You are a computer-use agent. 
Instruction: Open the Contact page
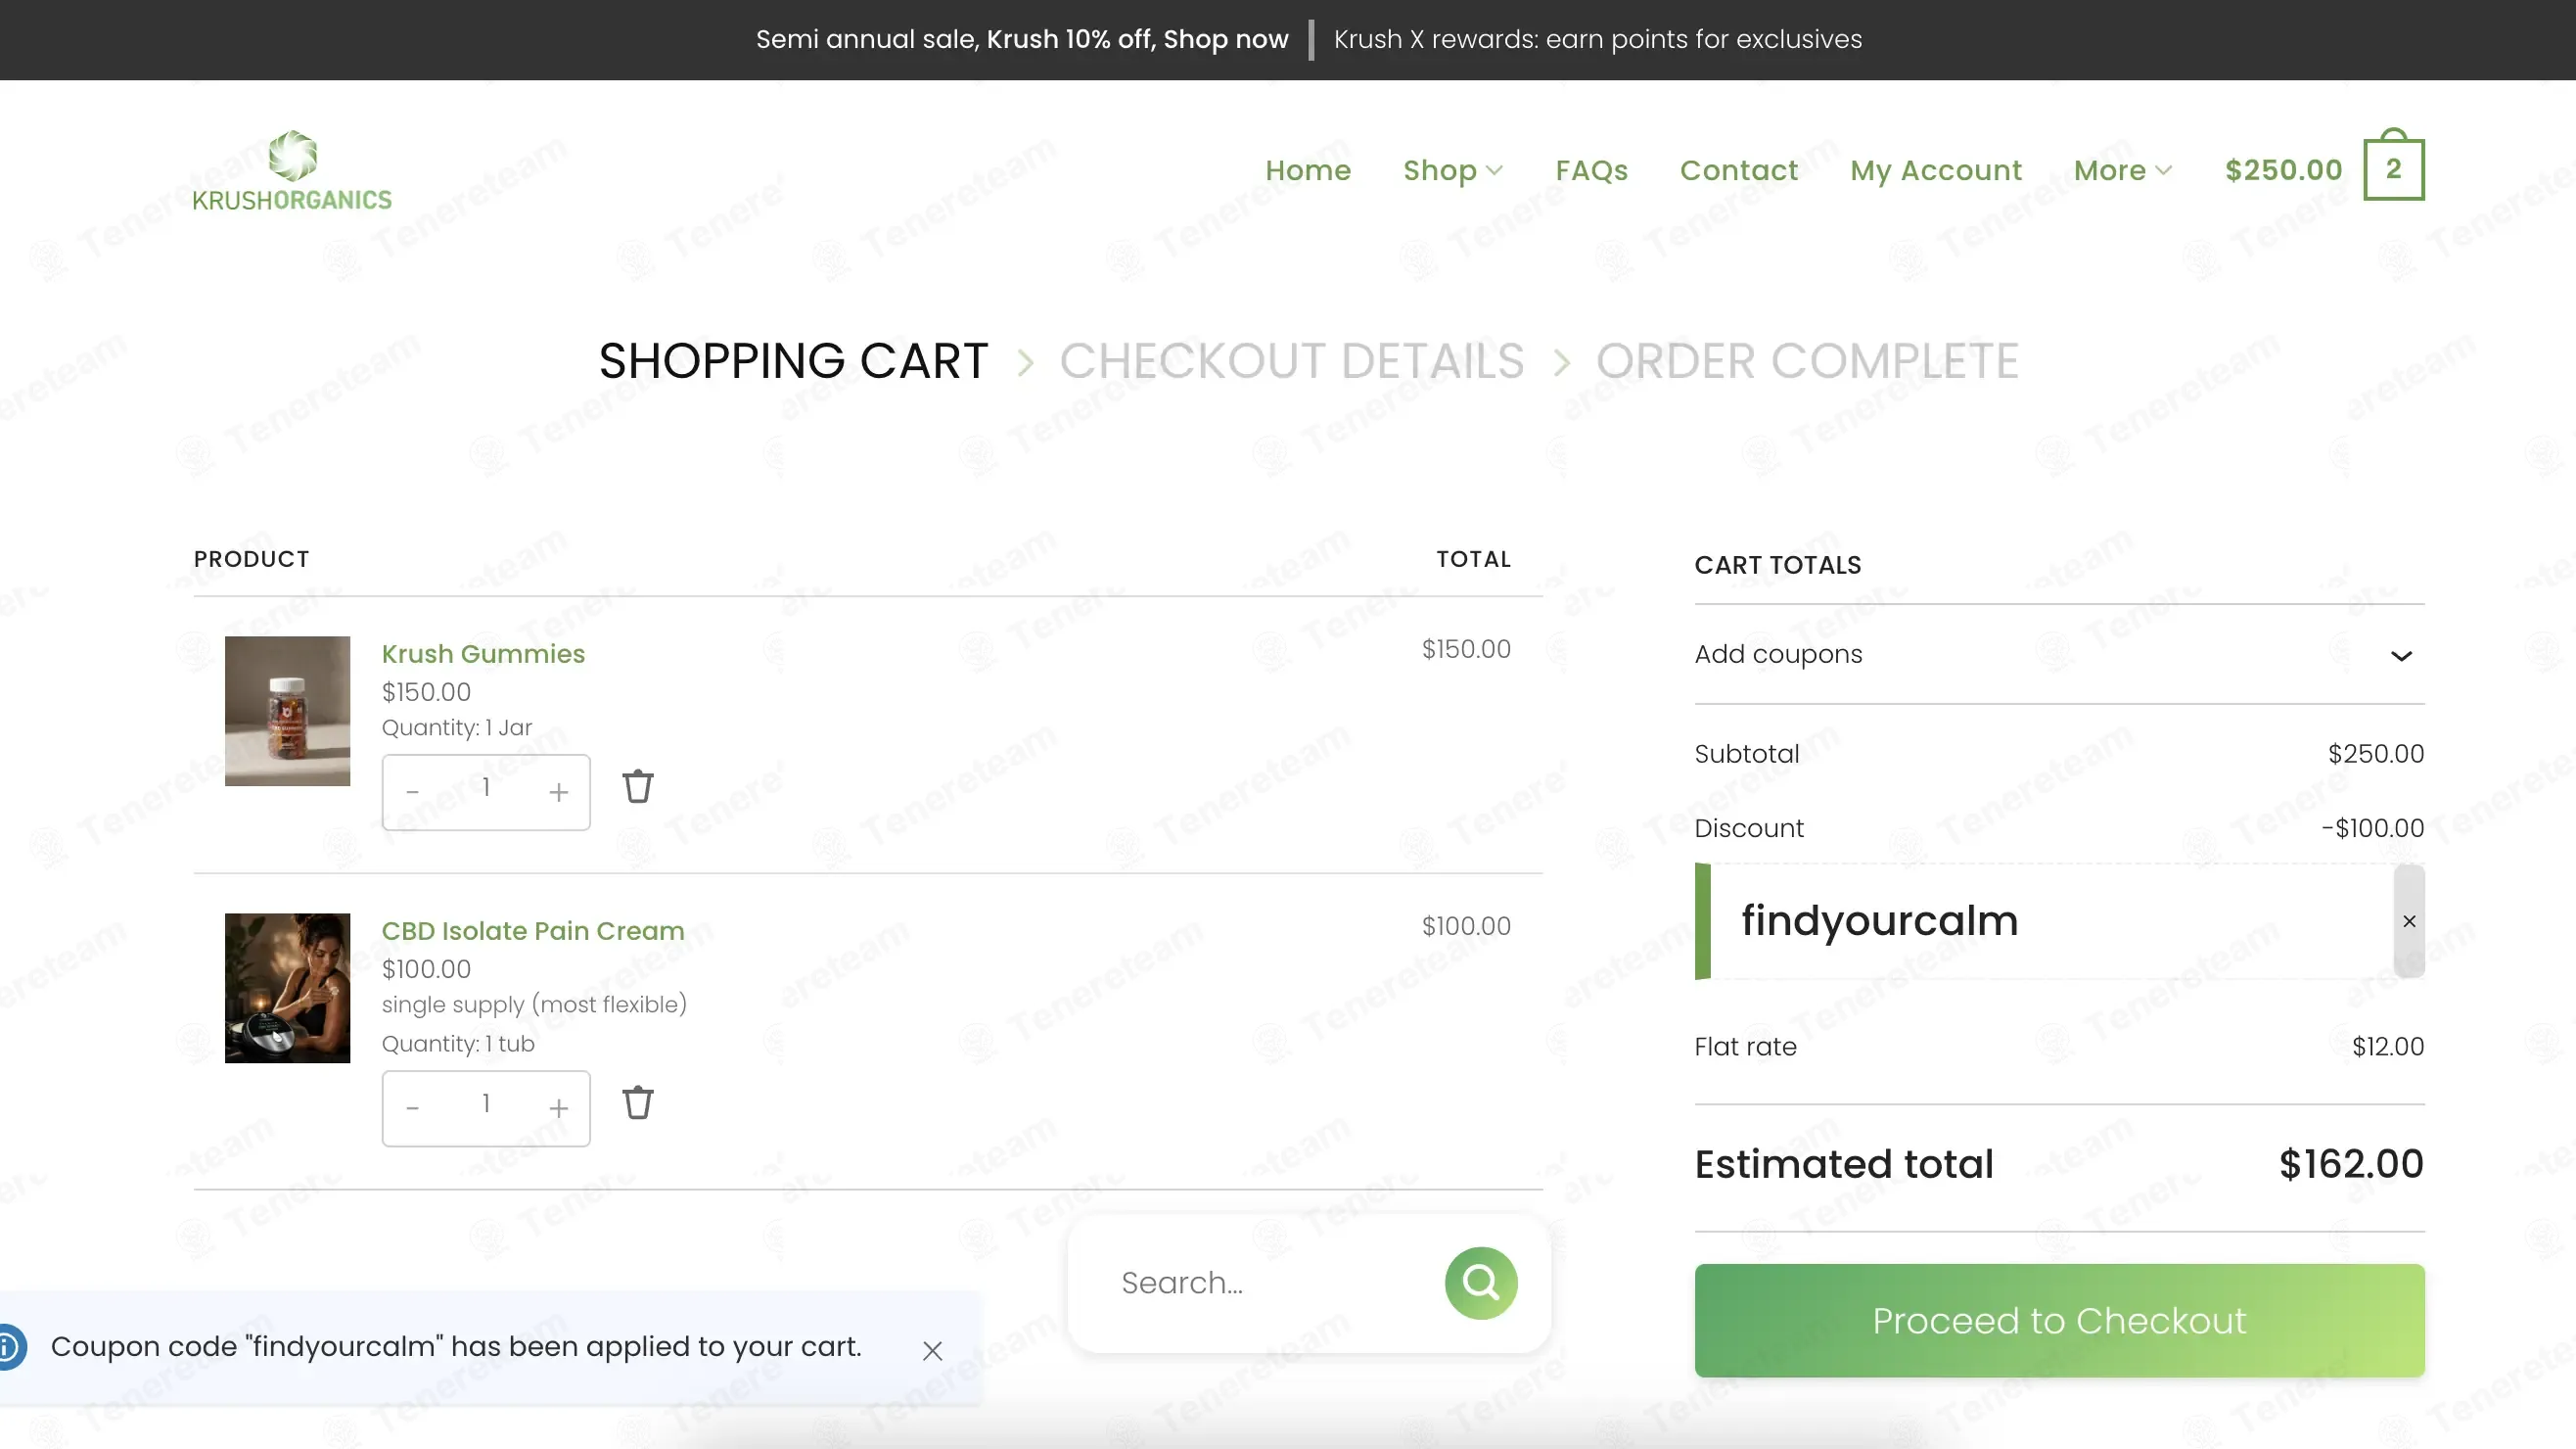1738,170
